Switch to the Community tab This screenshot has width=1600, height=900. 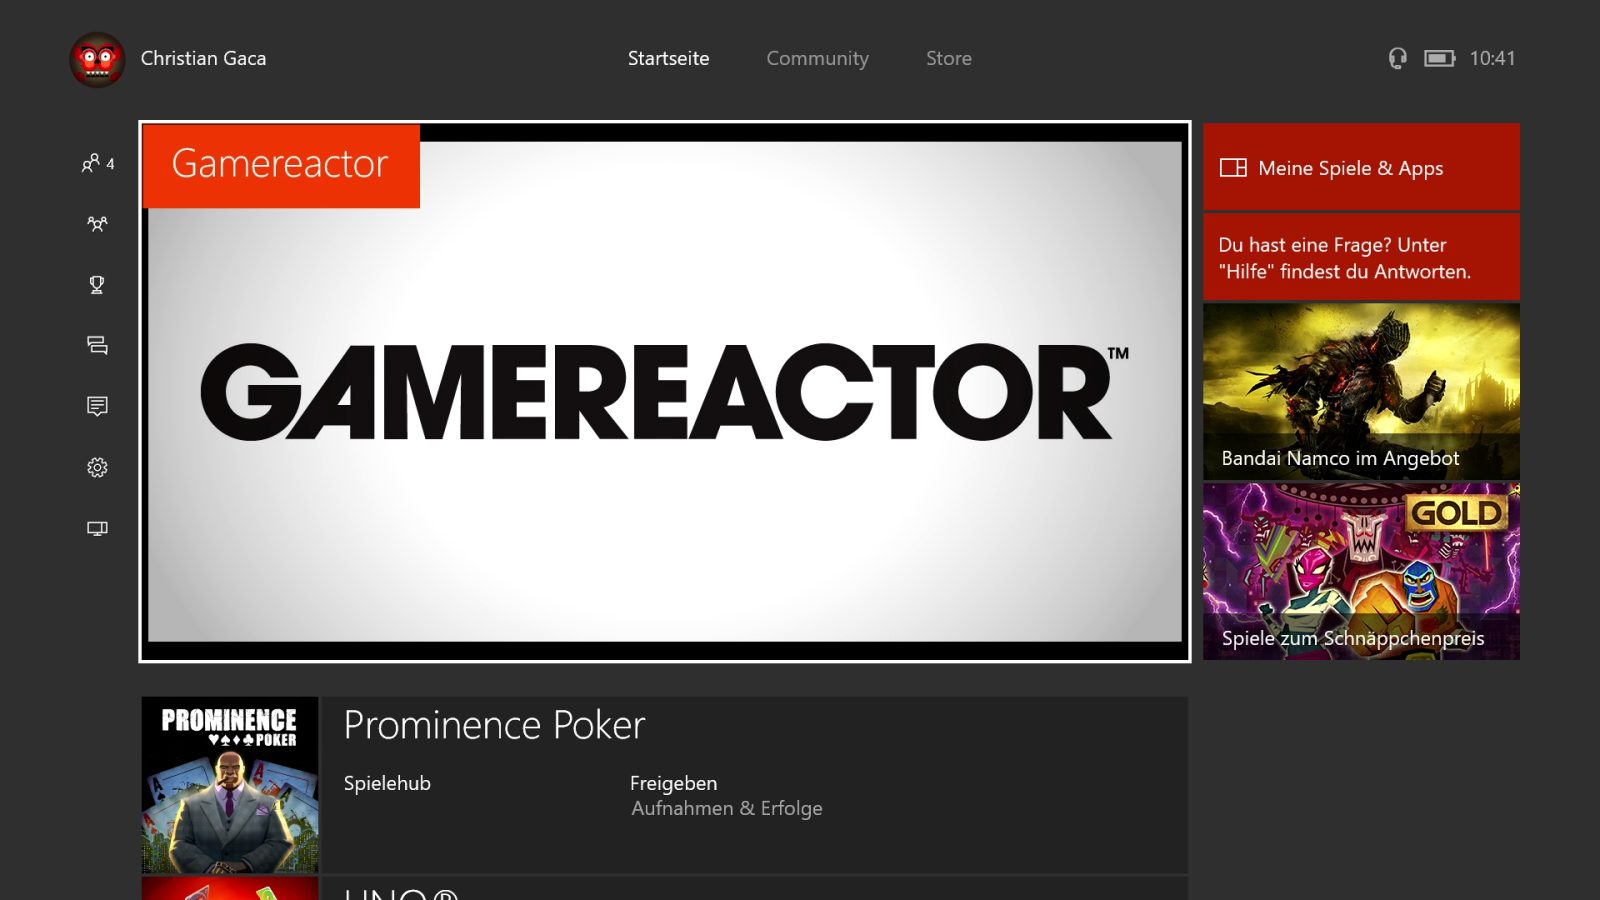817,58
